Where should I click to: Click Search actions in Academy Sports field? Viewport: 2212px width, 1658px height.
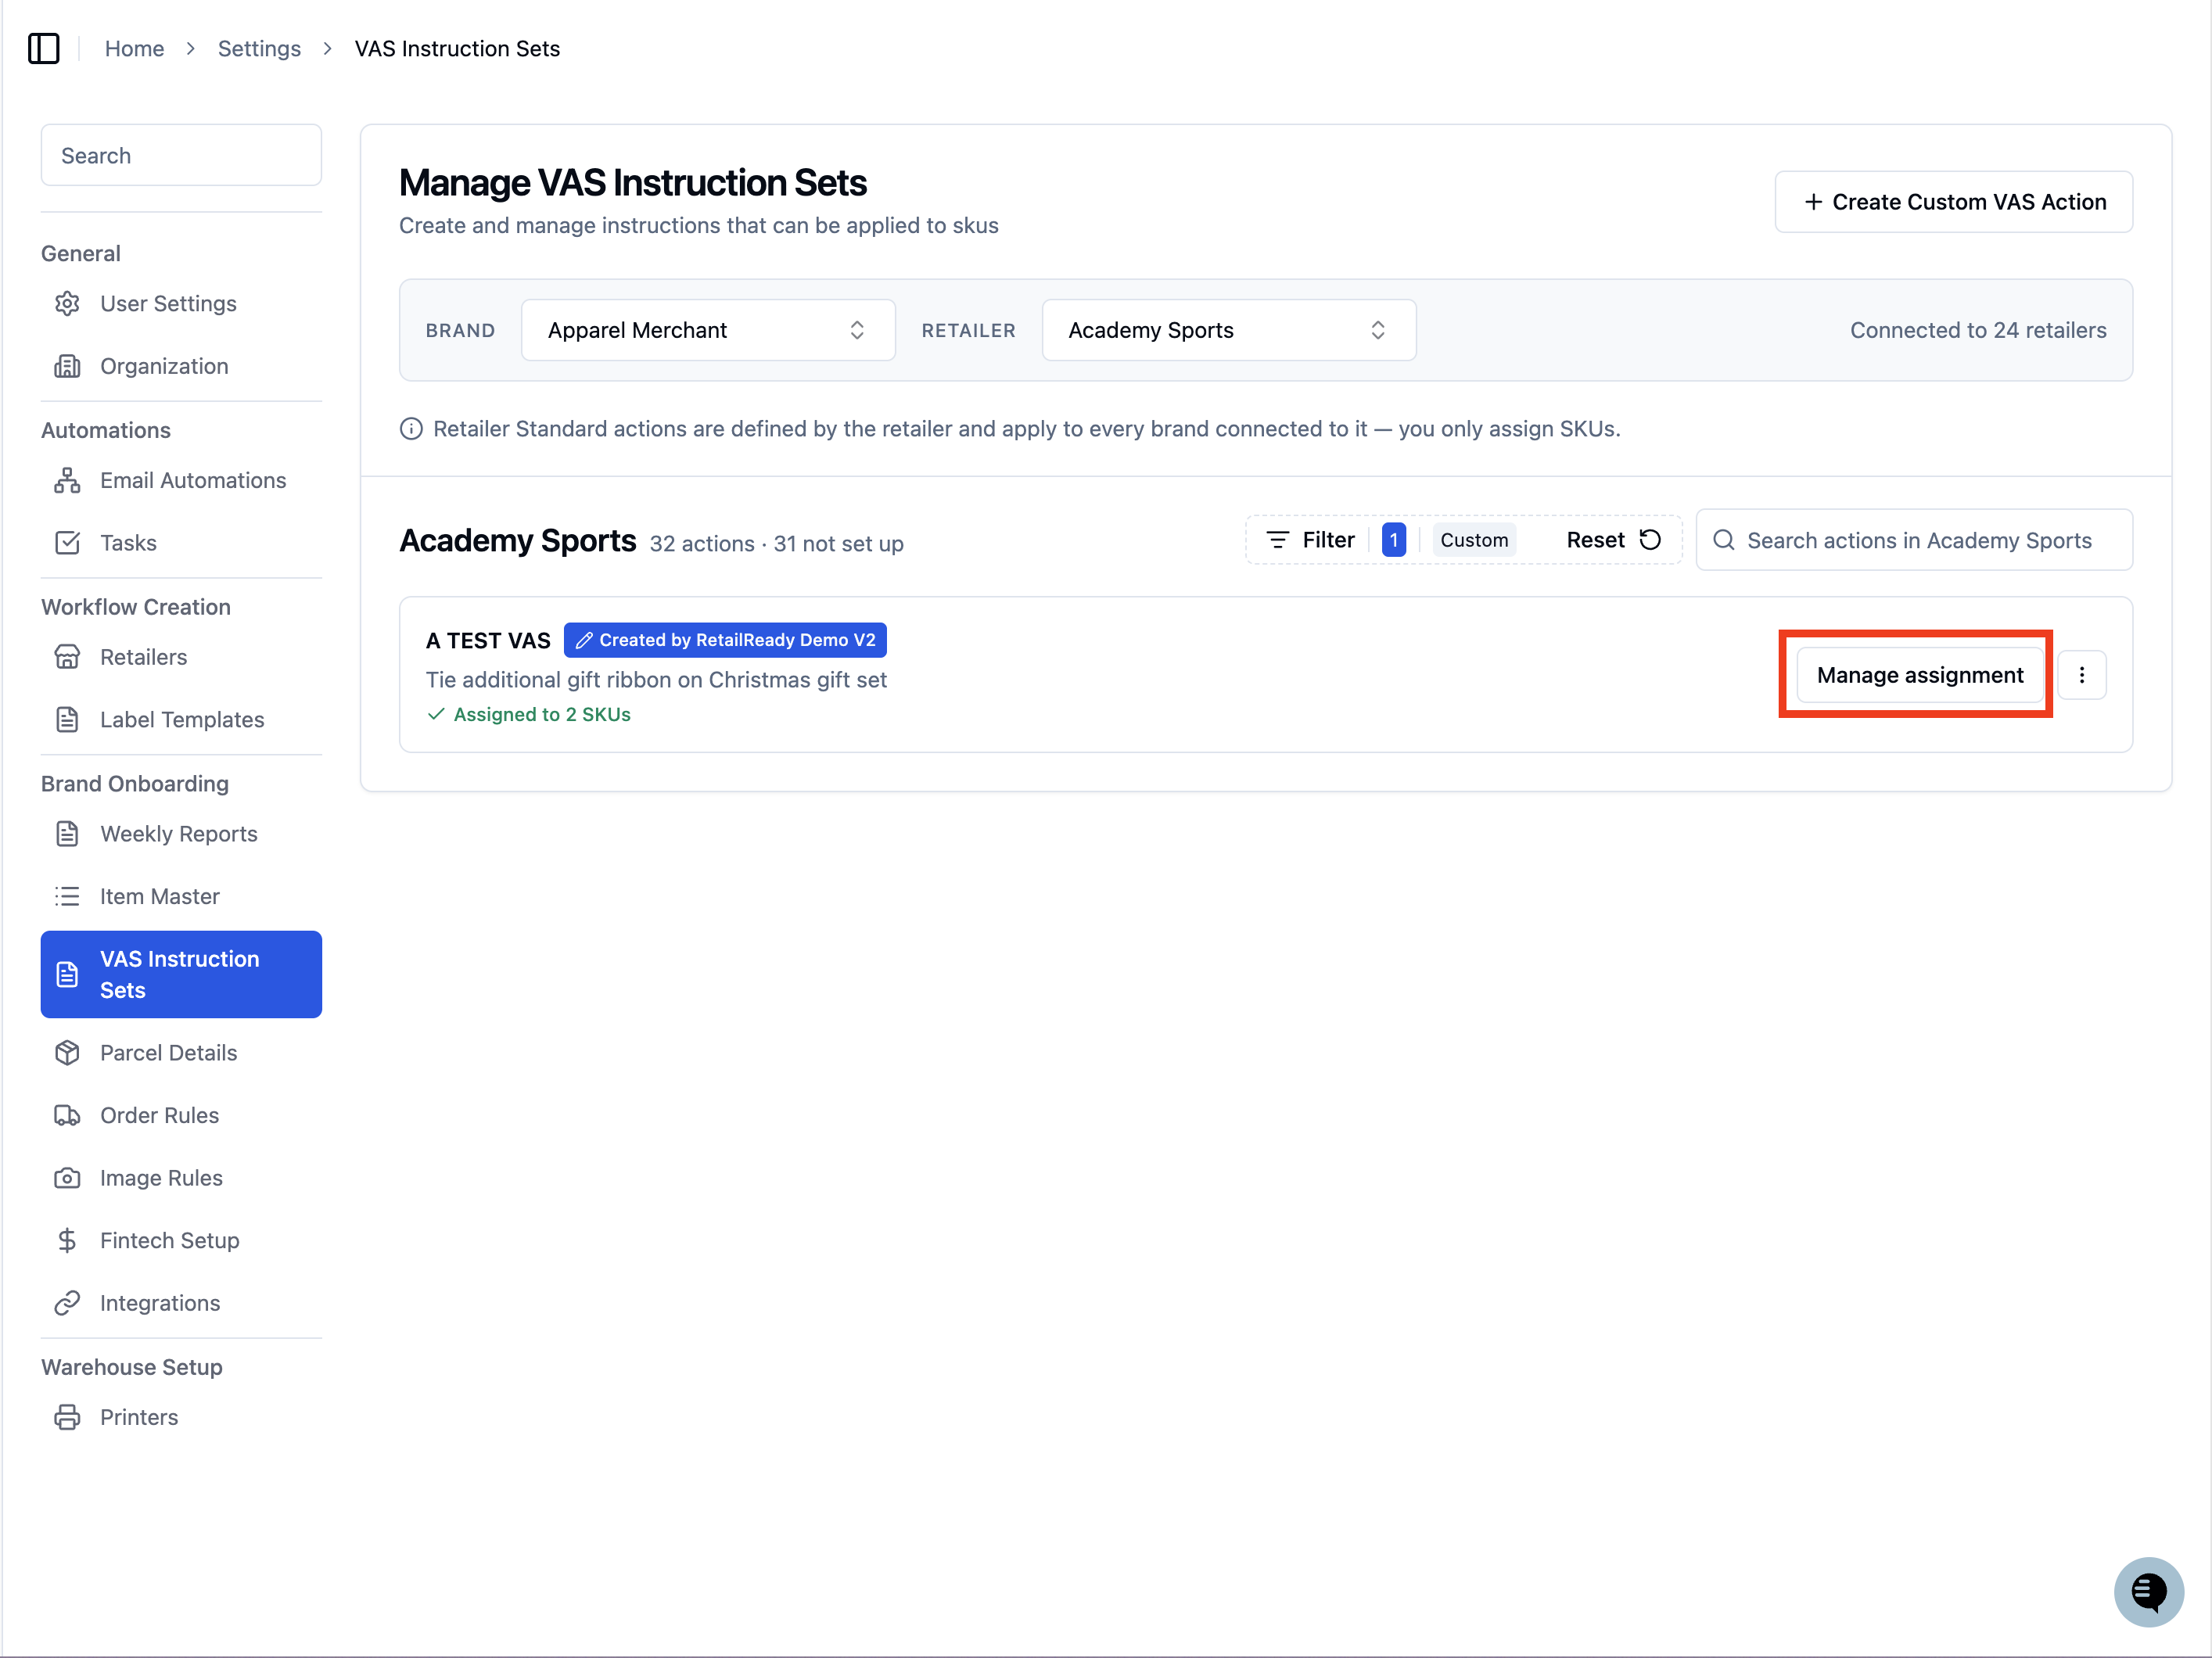(x=1915, y=540)
